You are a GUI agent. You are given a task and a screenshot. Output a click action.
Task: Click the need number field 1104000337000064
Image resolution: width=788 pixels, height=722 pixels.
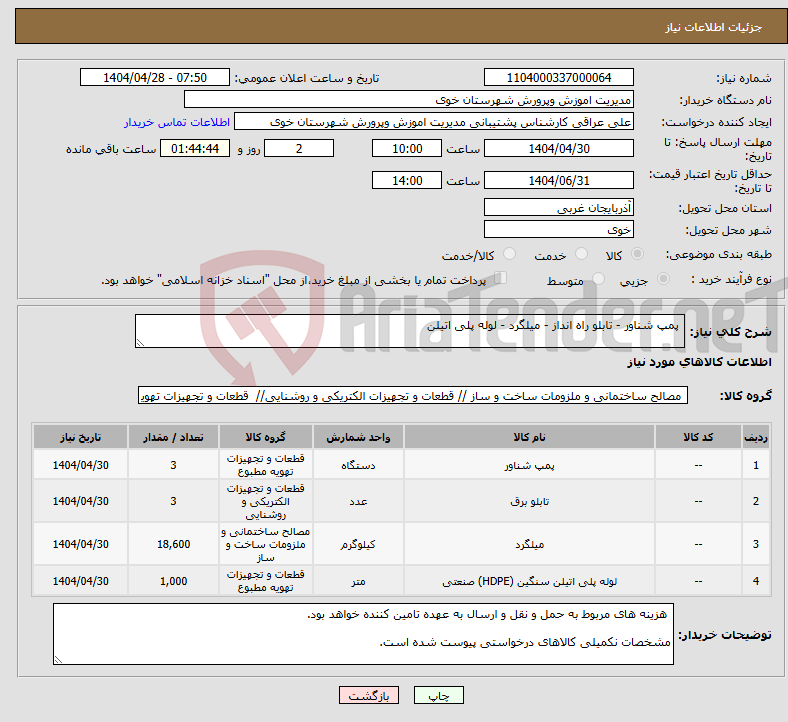coord(558,77)
